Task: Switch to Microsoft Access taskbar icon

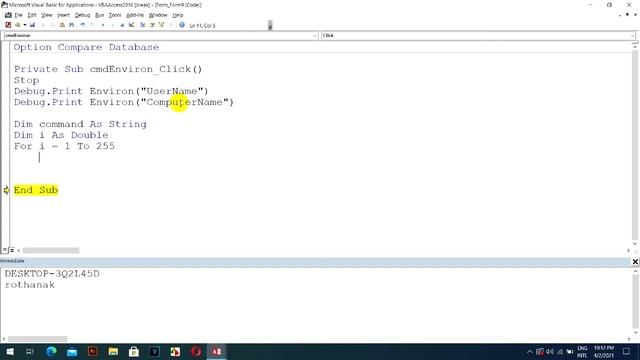Action: (x=216, y=351)
